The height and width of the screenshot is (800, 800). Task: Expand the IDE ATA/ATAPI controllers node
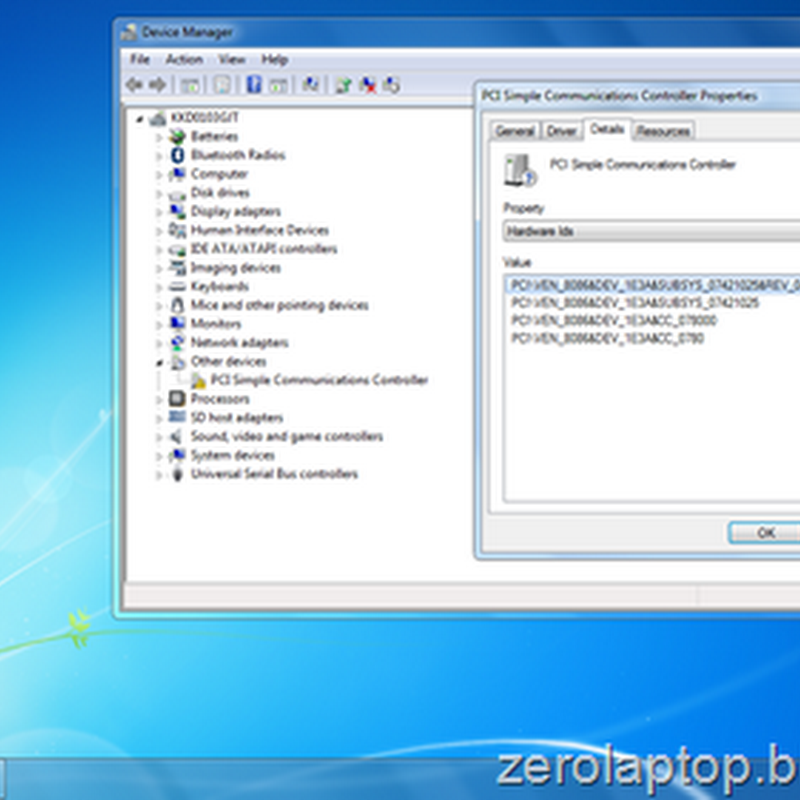click(x=159, y=249)
